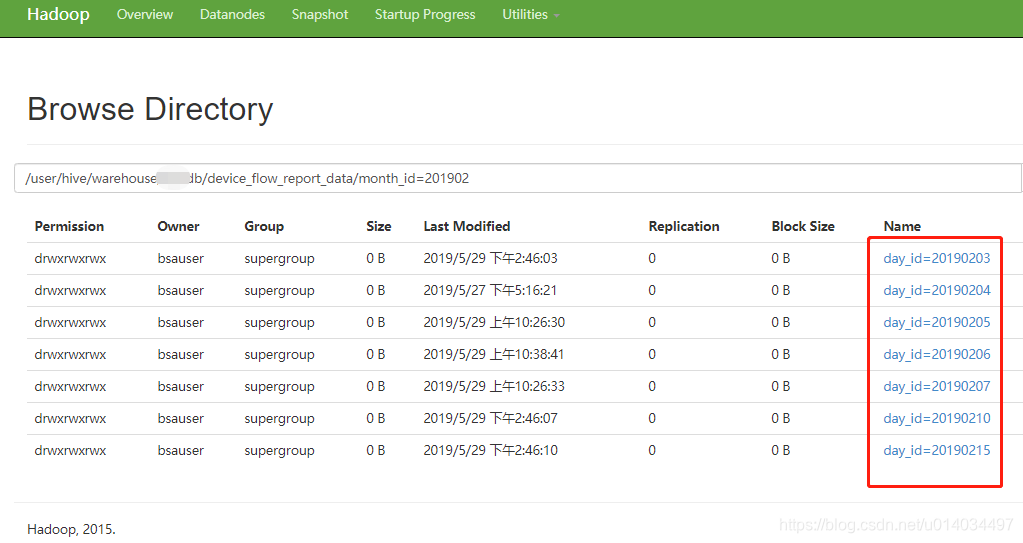1023x543 pixels.
Task: Select timestamp 2019/5/29 下午2:46:10
Action: coord(491,450)
